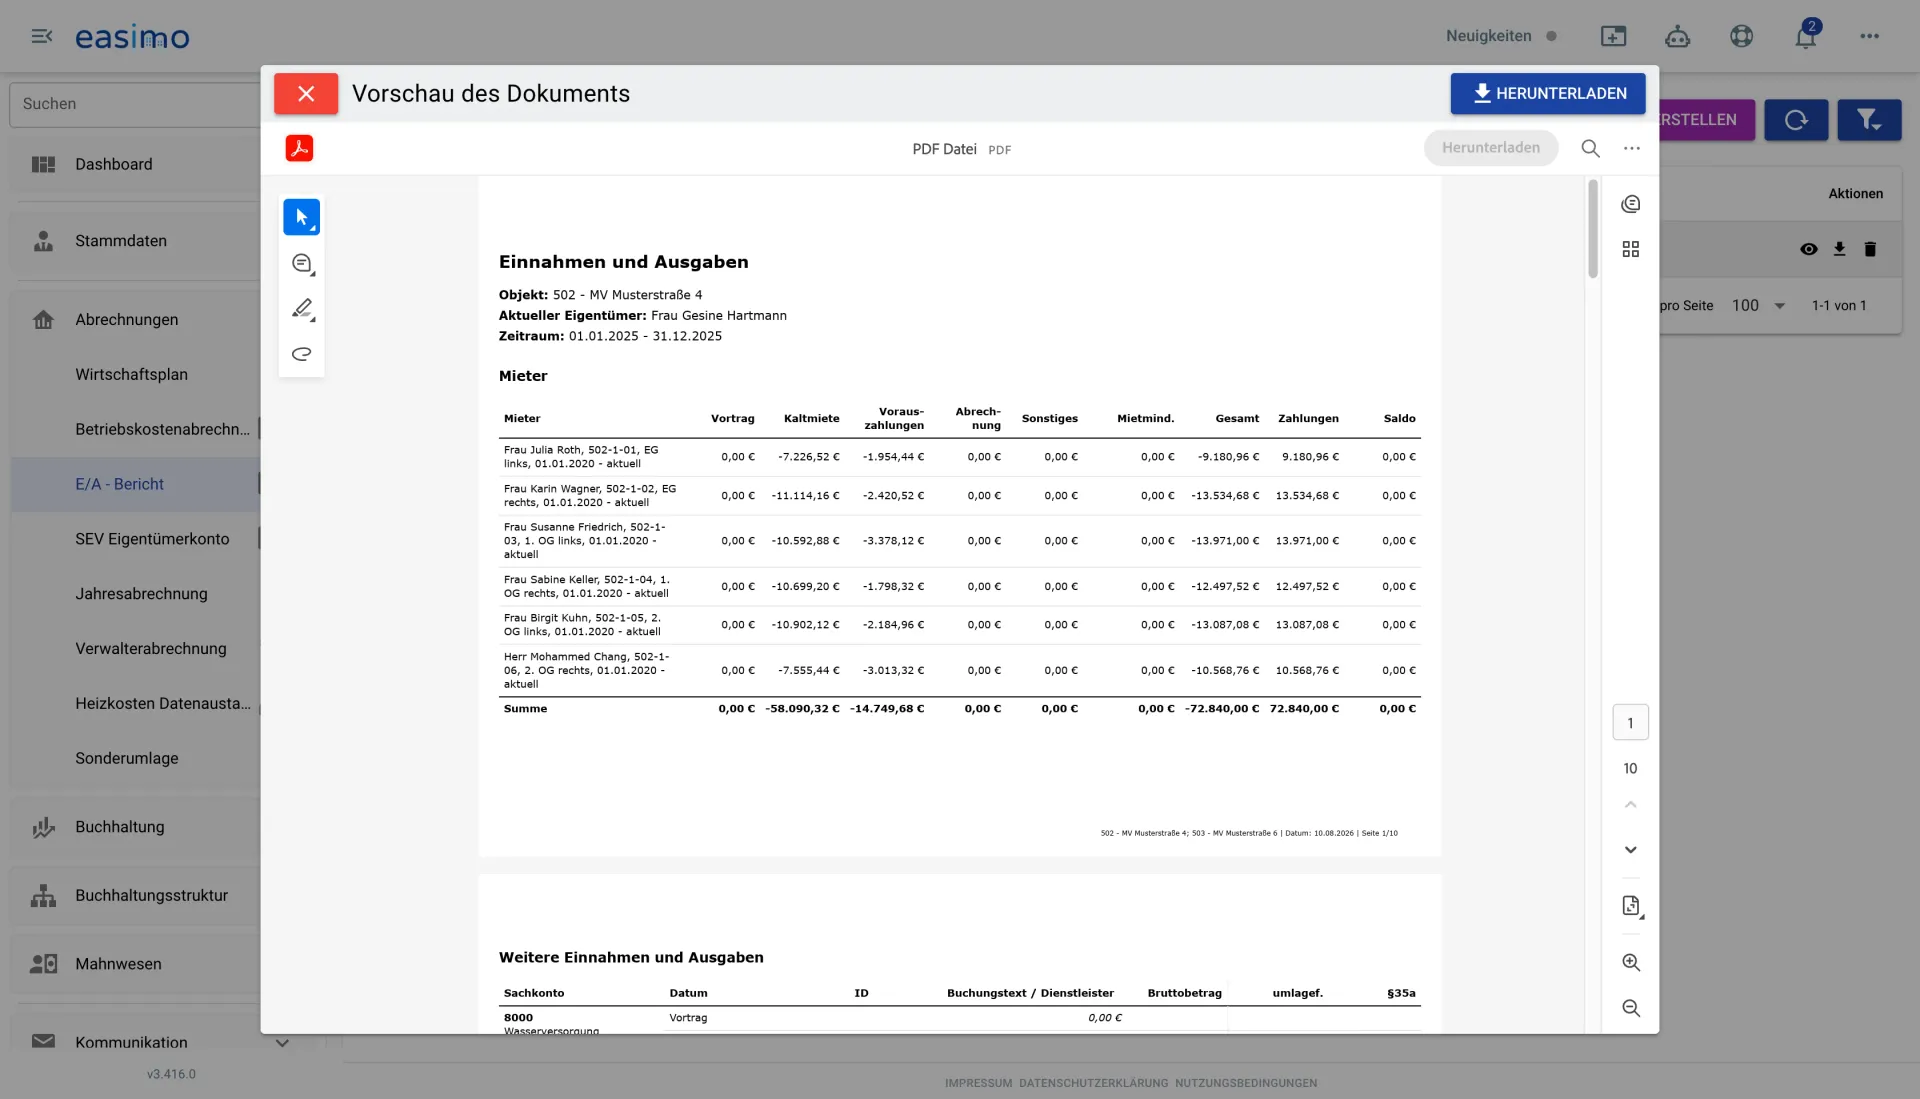Click the Dashboard grid icon

pos(43,164)
